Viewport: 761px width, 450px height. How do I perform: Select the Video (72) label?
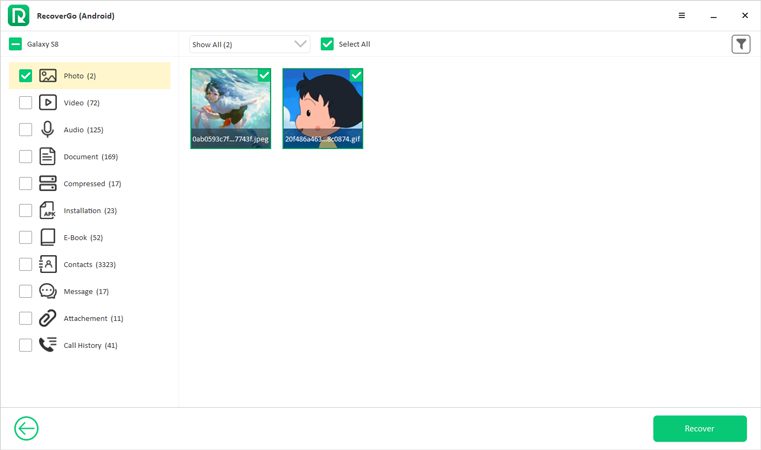(x=82, y=103)
